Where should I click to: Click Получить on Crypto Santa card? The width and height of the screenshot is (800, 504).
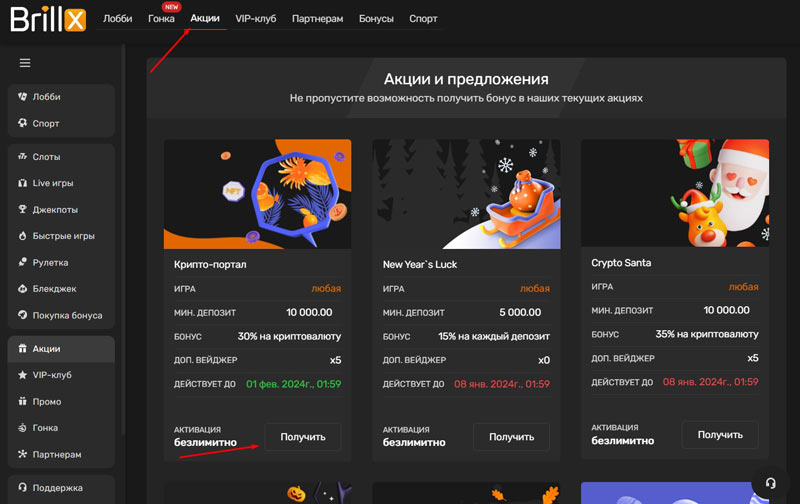click(719, 435)
